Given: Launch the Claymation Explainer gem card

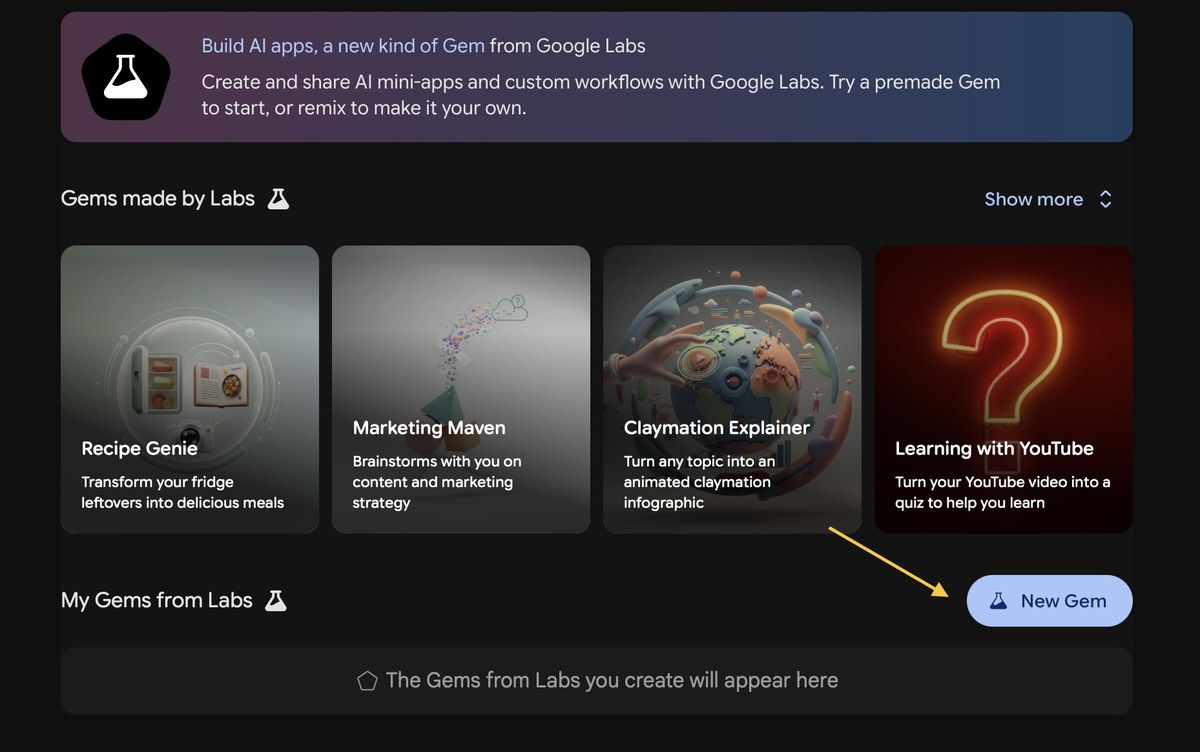Looking at the screenshot, I should click(732, 389).
